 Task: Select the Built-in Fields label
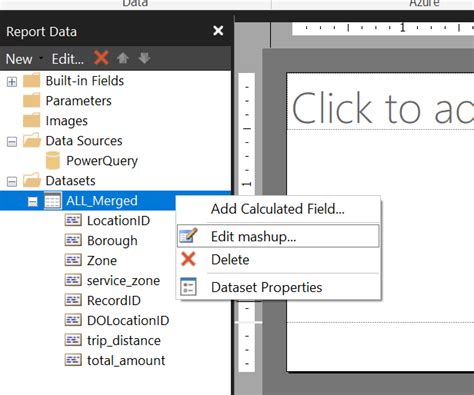pyautogui.click(x=85, y=81)
